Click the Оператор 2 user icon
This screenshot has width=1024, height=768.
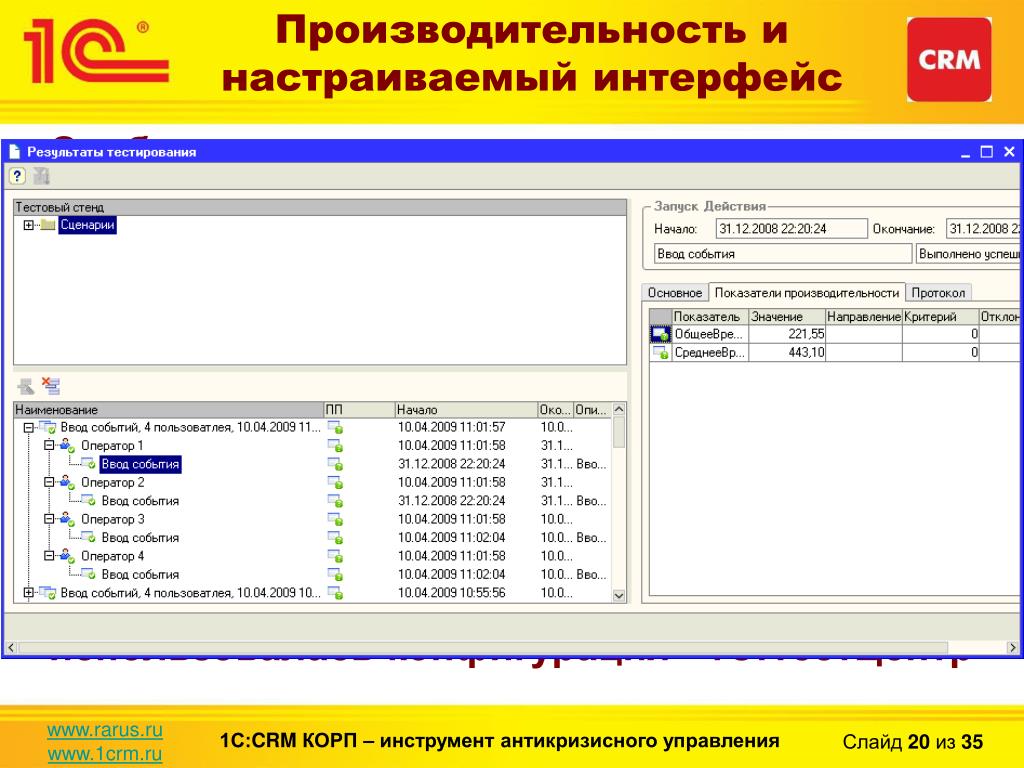(x=67, y=483)
